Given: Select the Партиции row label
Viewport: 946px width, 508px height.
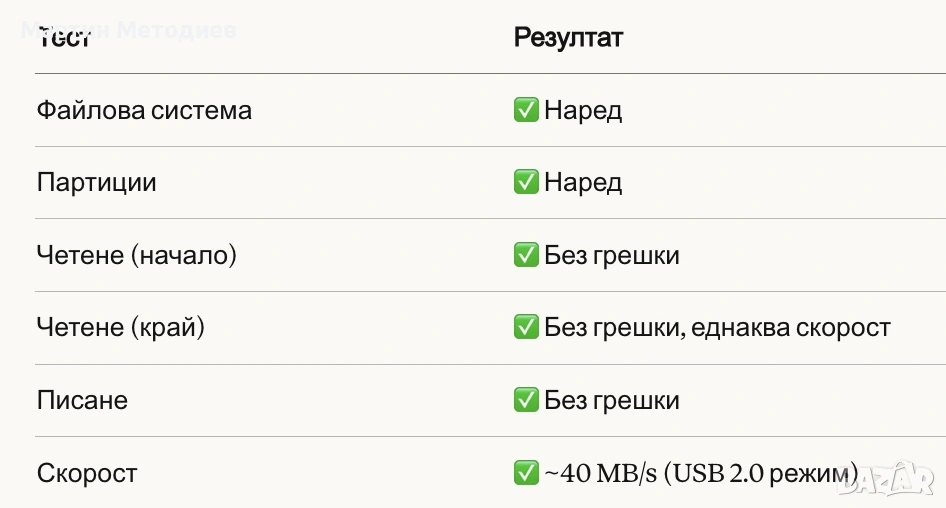Looking at the screenshot, I should (x=96, y=183).
